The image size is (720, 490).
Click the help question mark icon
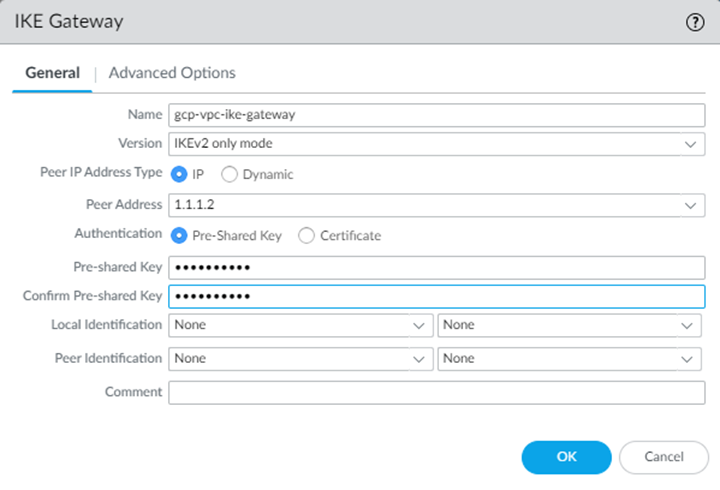[695, 23]
